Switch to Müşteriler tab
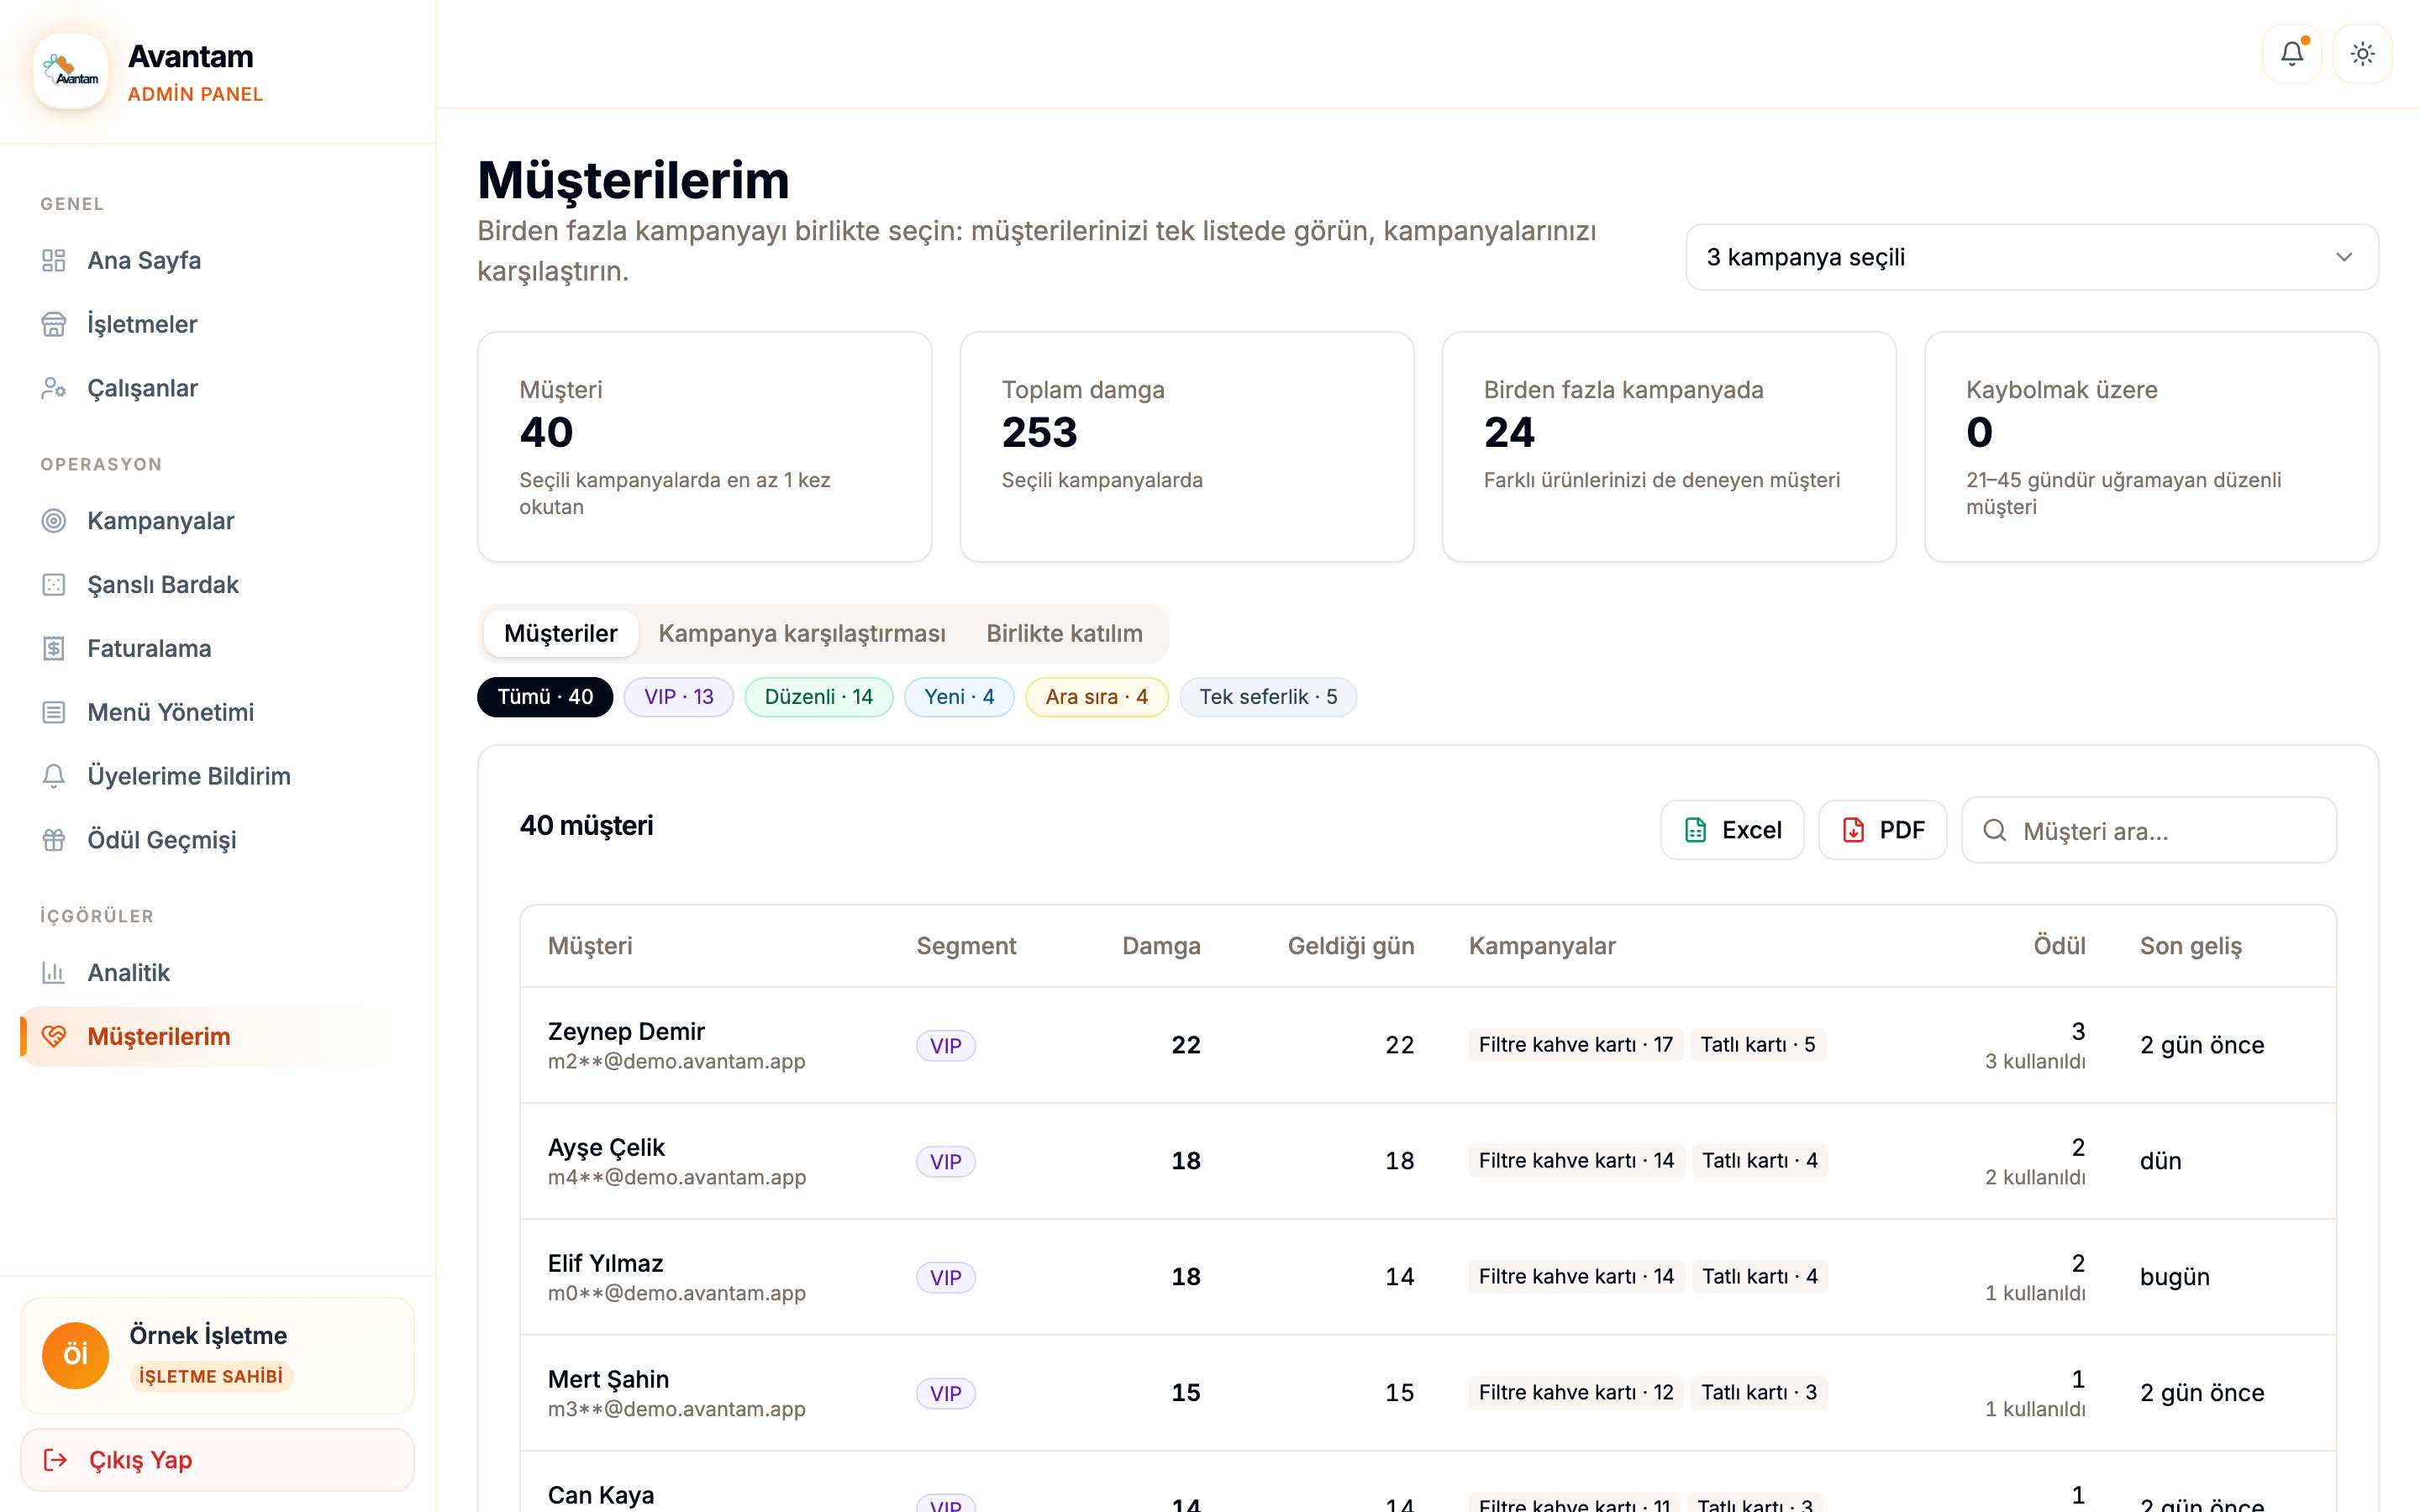The width and height of the screenshot is (2420, 1512). [x=561, y=633]
